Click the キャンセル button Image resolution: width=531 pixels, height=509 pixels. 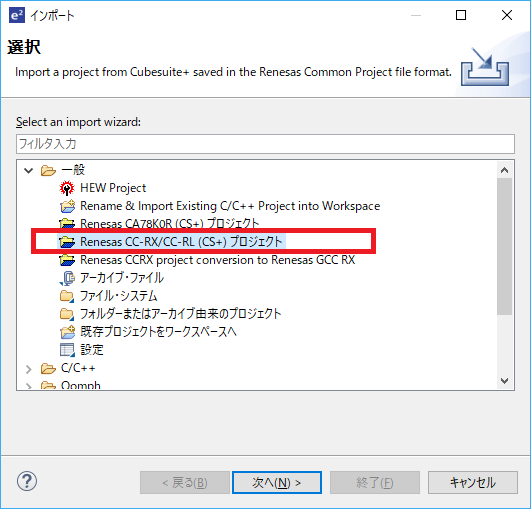click(473, 483)
